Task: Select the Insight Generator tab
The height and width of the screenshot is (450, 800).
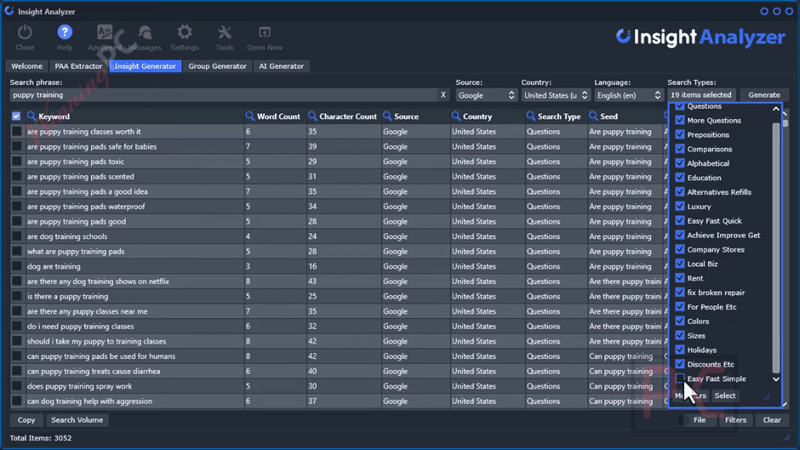Action: point(145,66)
